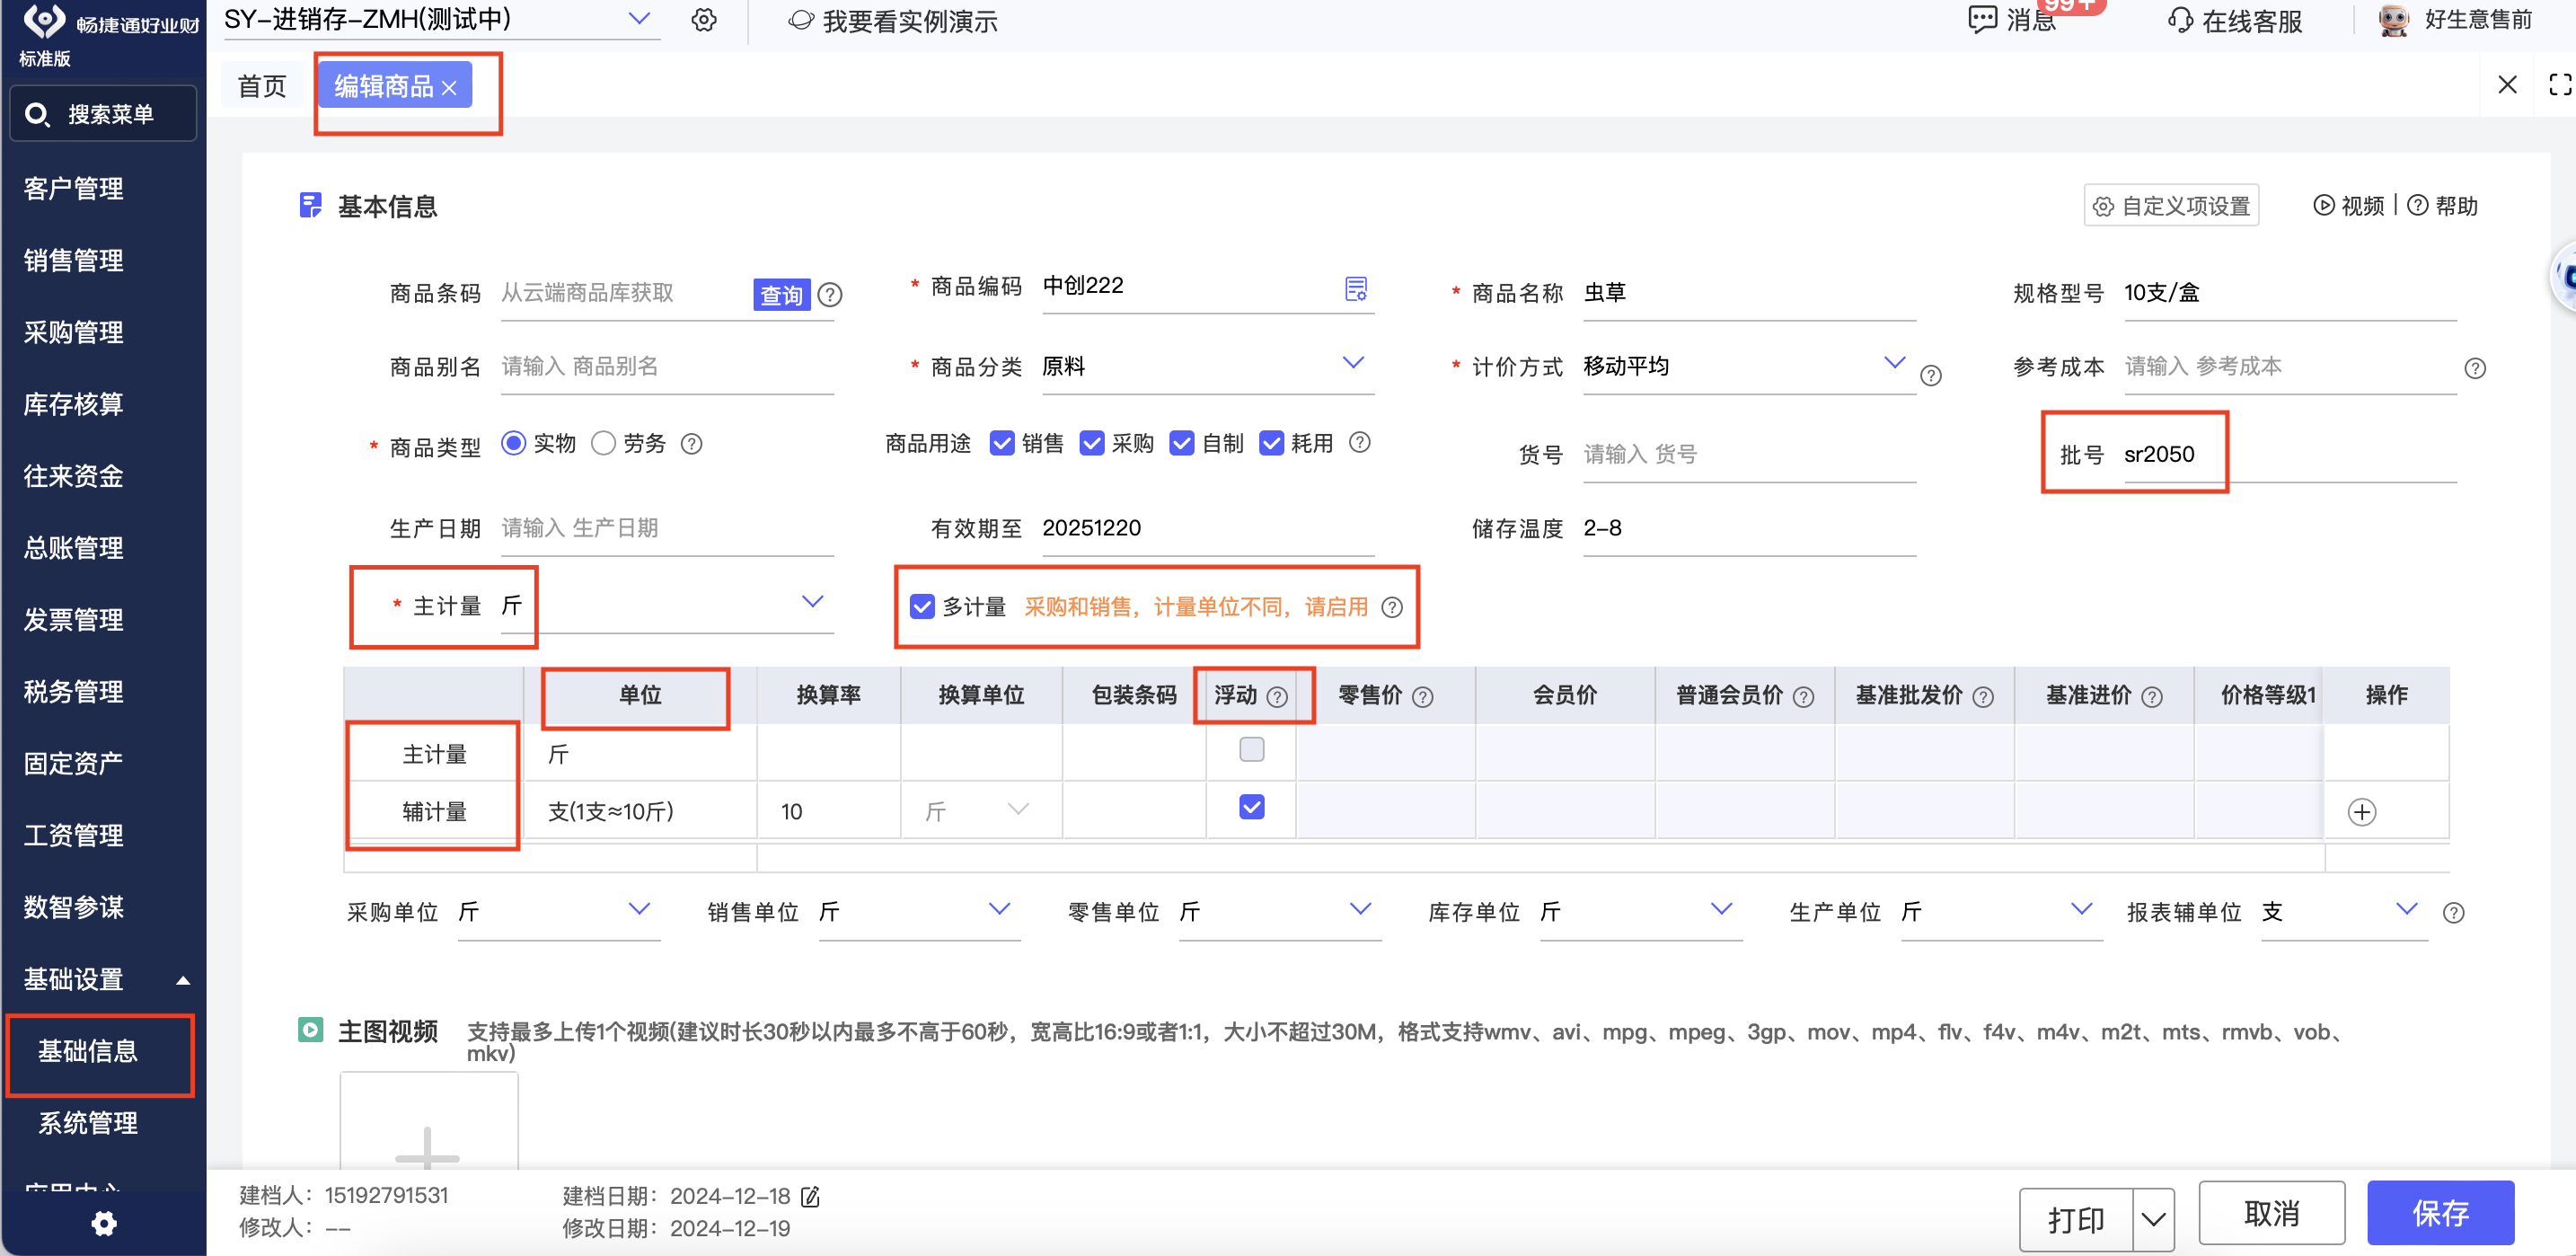Screen dimensions: 2576x1256
Task: Click the edit icon next to creation date
Action: pyautogui.click(x=811, y=1196)
